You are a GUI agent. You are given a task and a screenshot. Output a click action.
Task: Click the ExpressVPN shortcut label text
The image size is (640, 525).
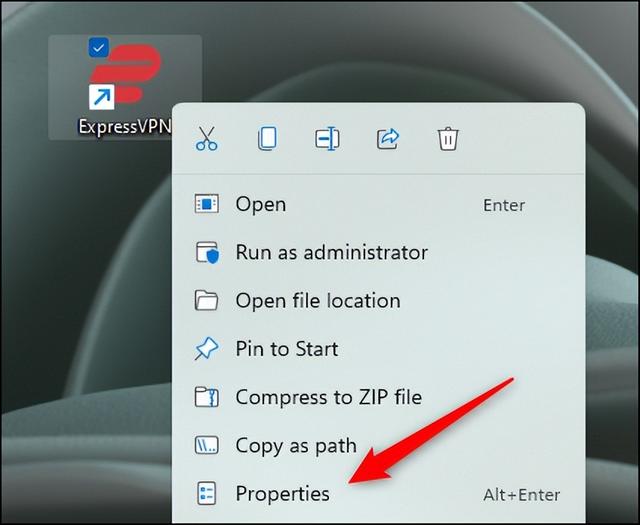[x=124, y=127]
